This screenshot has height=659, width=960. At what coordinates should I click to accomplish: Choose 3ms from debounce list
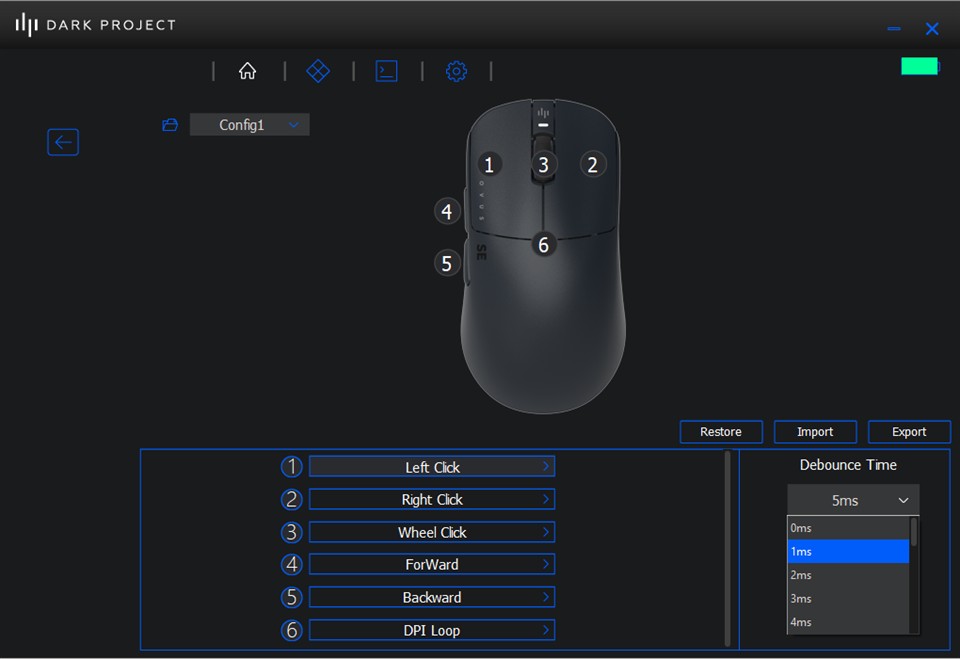click(847, 598)
